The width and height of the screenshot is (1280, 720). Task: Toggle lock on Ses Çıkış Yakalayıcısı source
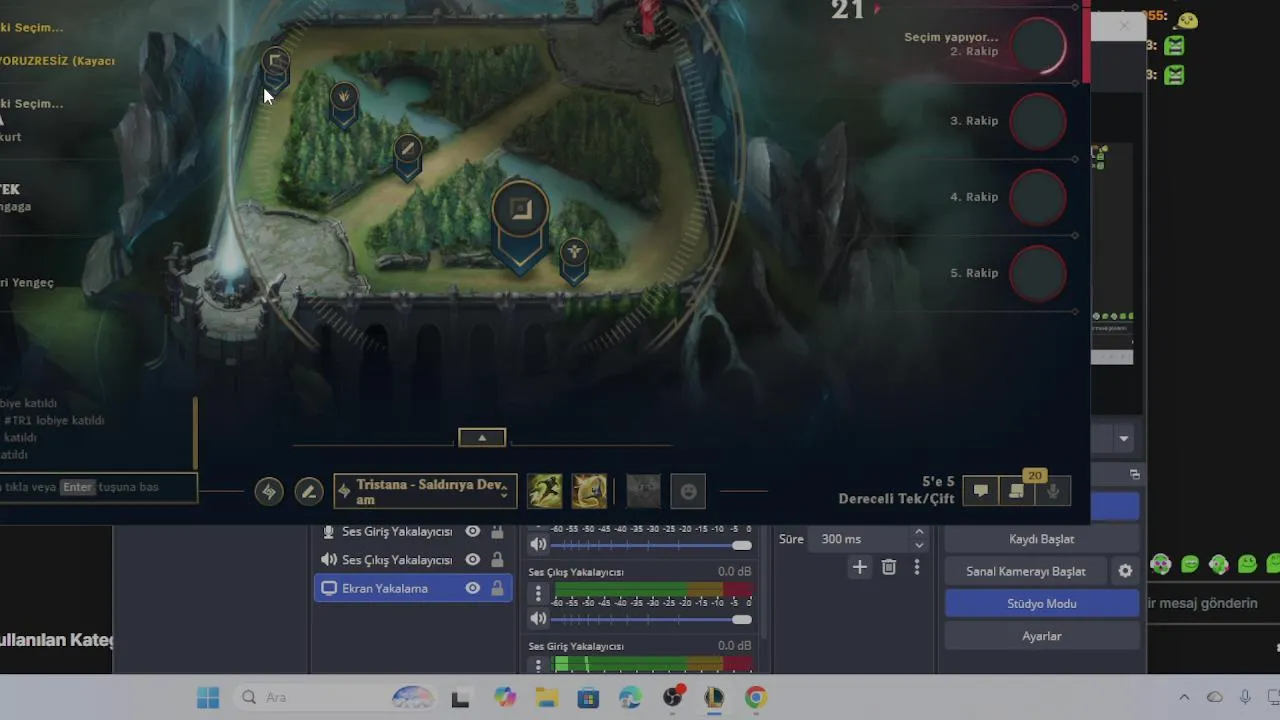click(x=497, y=560)
